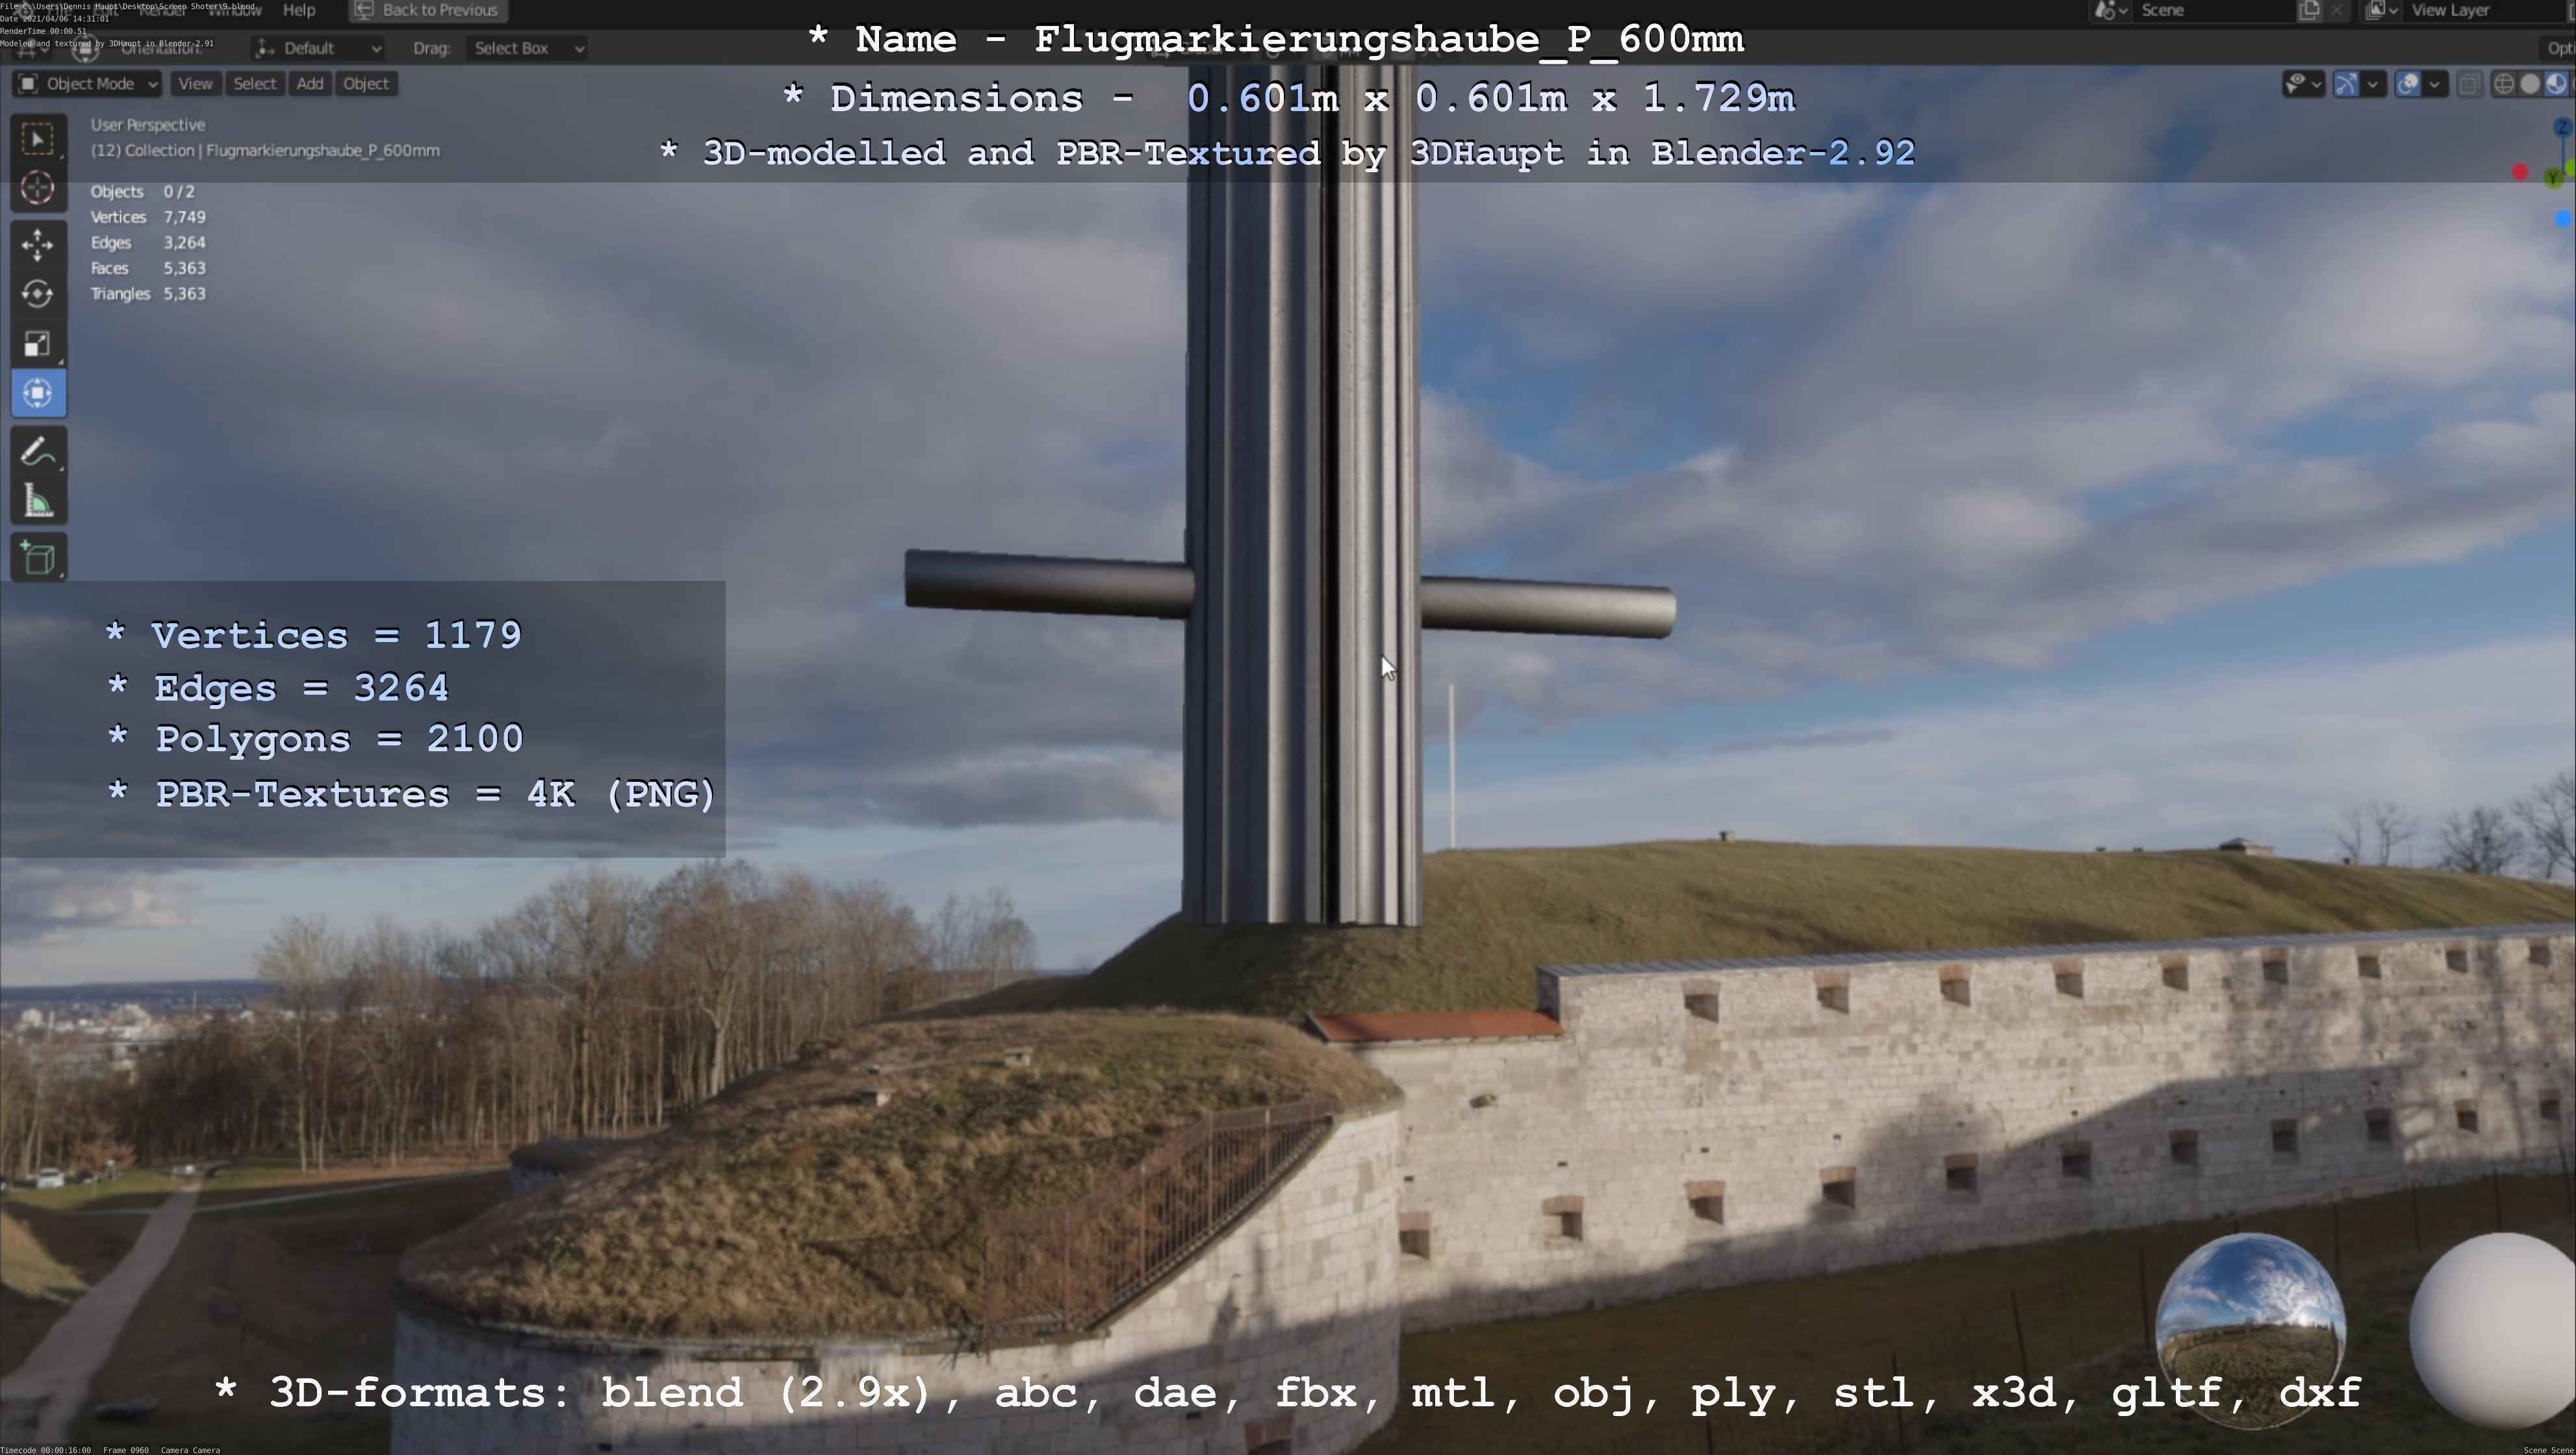This screenshot has height=1455, width=2576.
Task: Open the Default orientation dropdown
Action: point(318,48)
